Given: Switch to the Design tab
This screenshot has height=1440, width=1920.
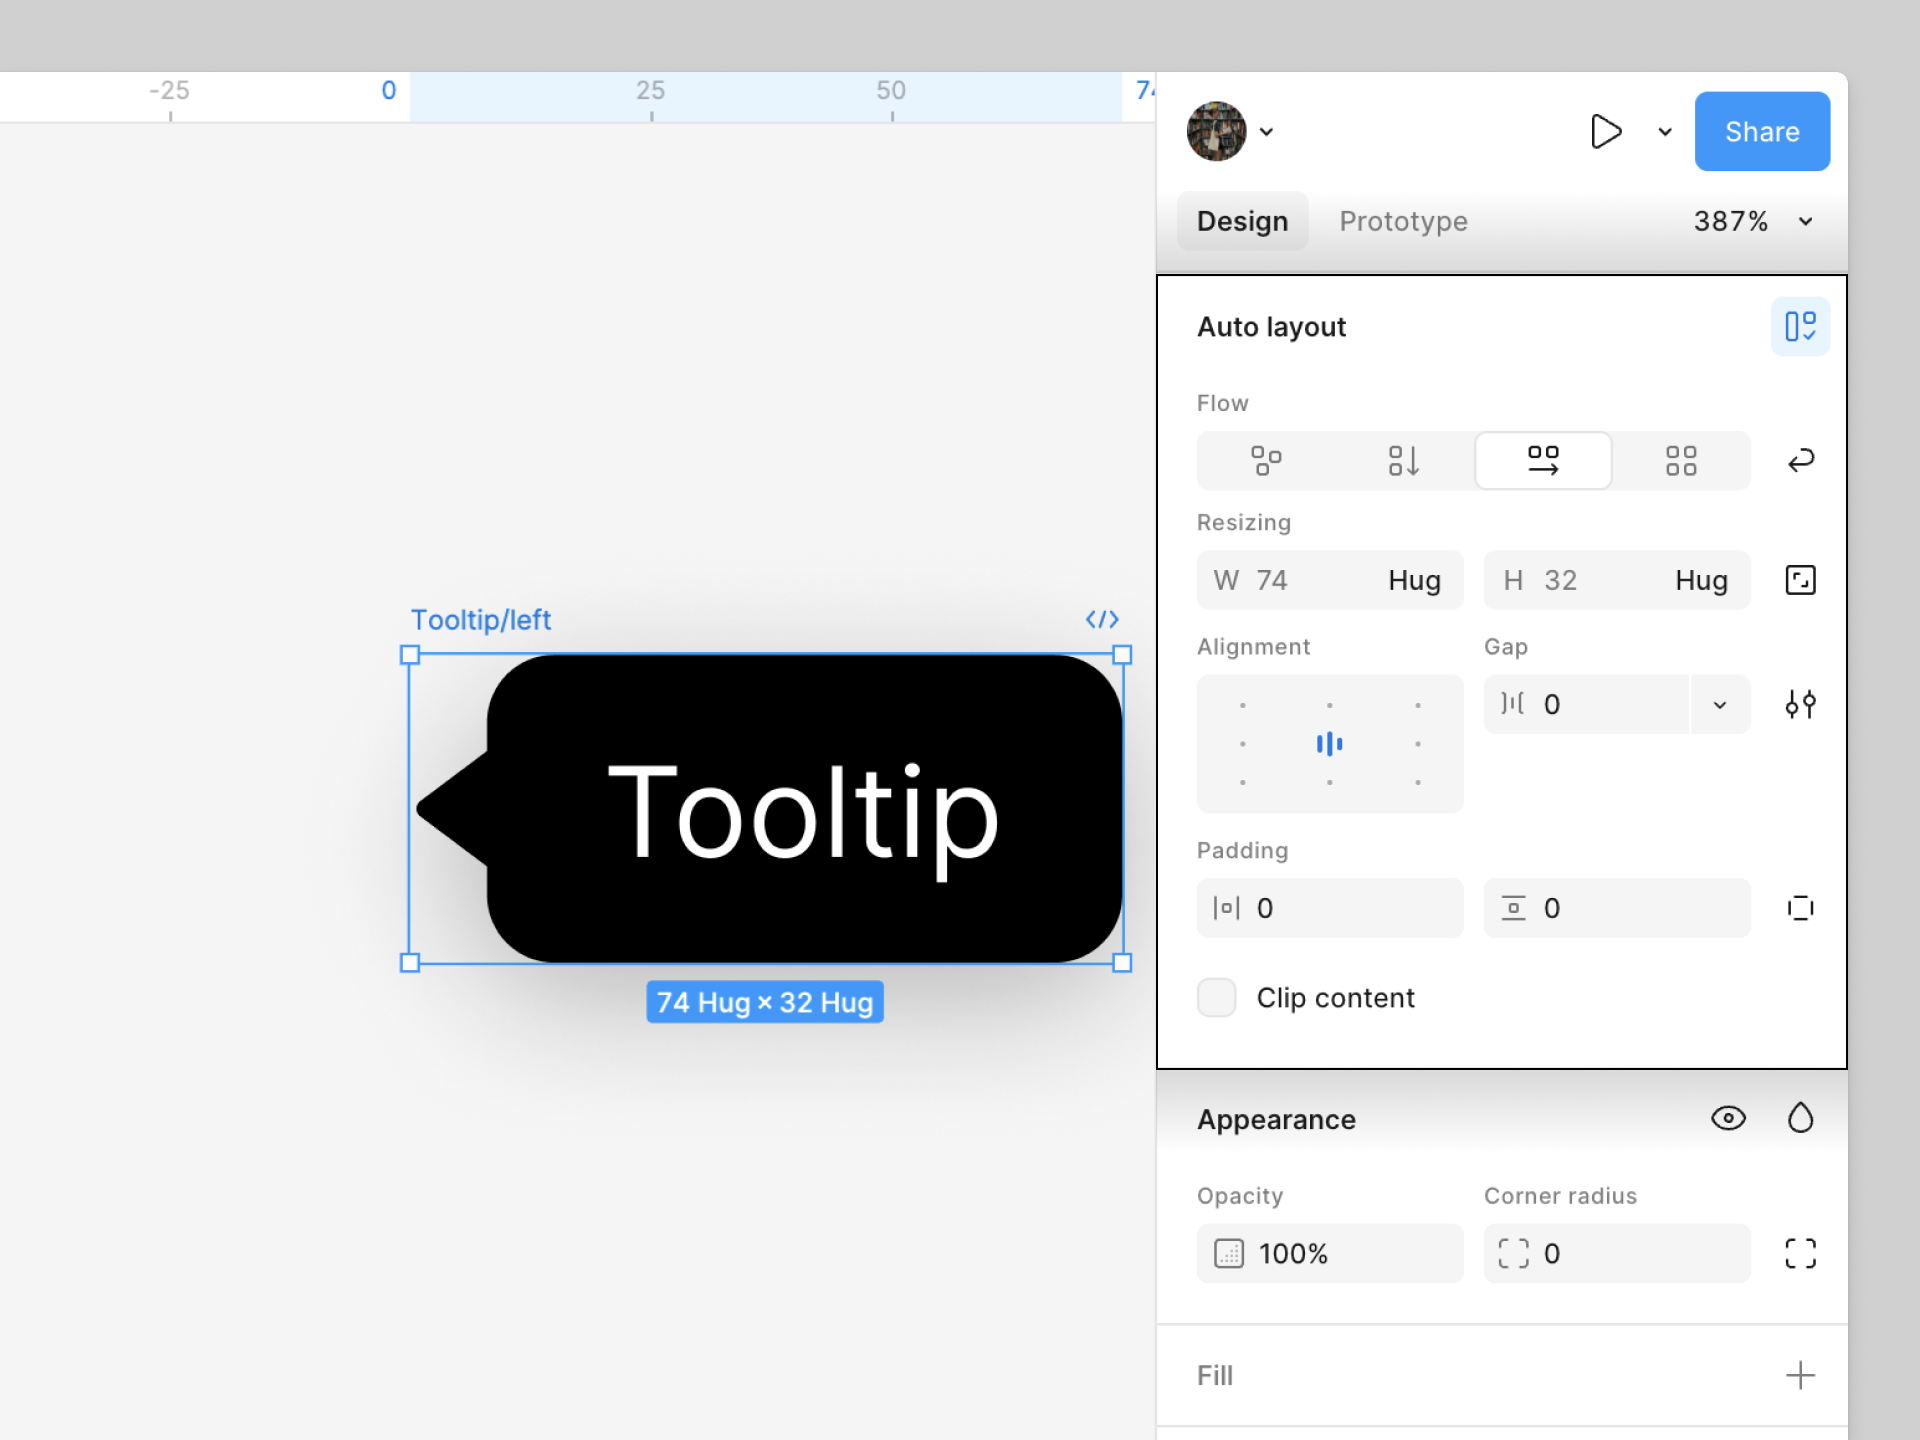Looking at the screenshot, I should [1242, 221].
